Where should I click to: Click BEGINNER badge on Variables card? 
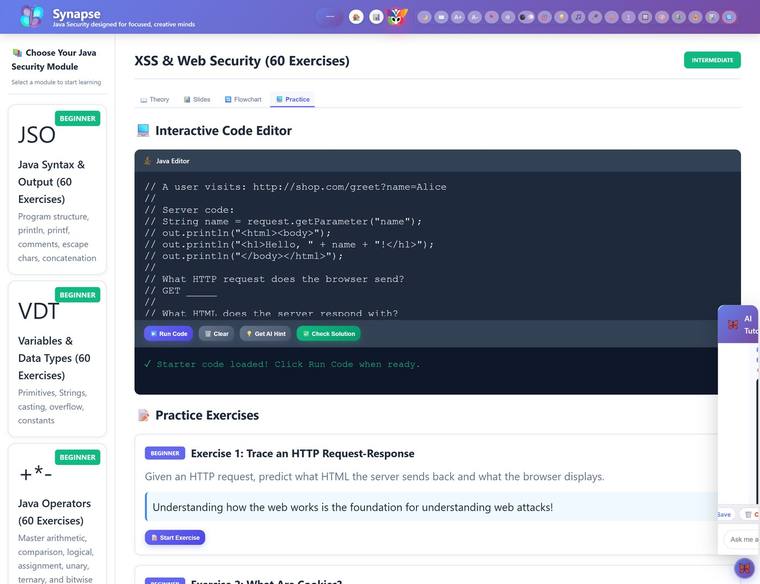pos(78,295)
